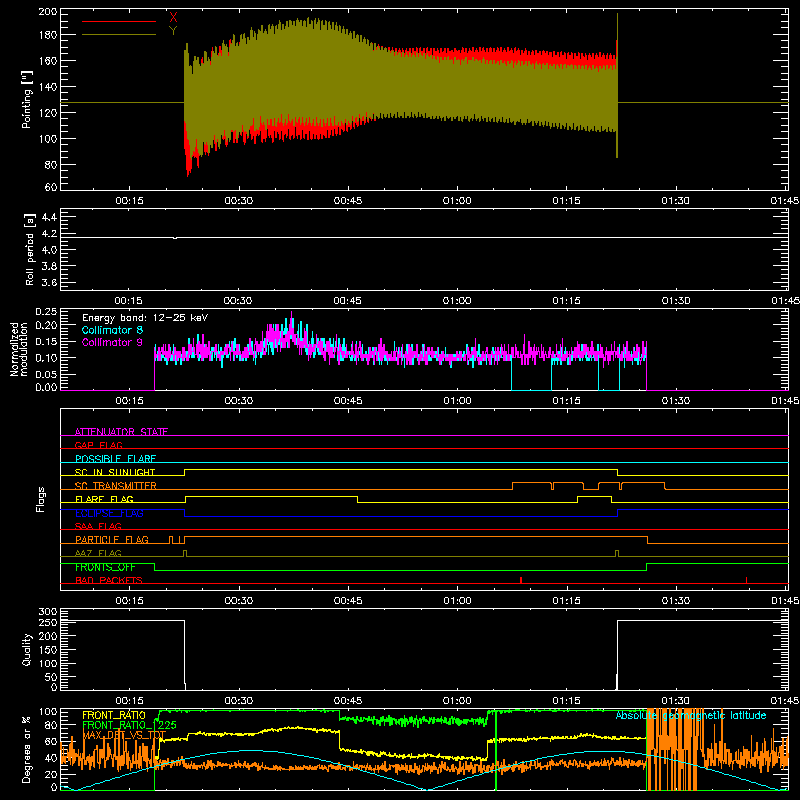Viewport: 800px width, 800px height.
Task: Click the 'Absolute geomagnetic latitude' label
Action: click(691, 715)
